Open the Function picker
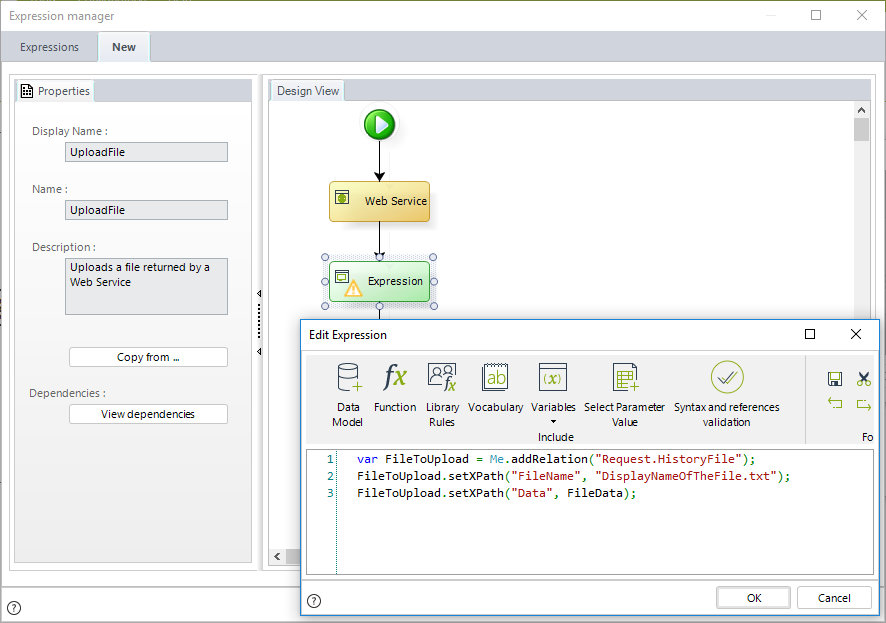The width and height of the screenshot is (886, 623). coord(395,387)
